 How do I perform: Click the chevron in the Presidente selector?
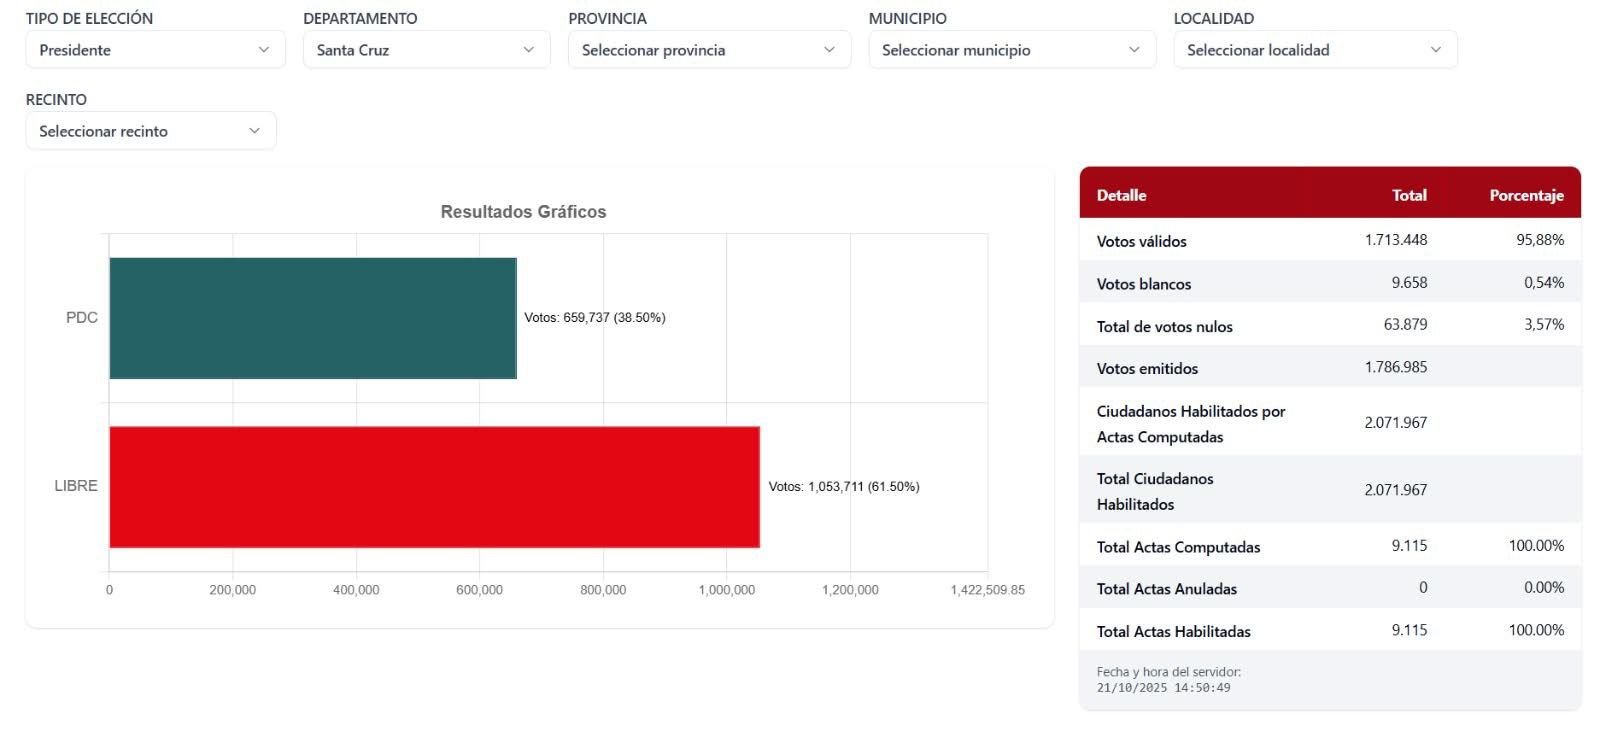pyautogui.click(x=264, y=50)
